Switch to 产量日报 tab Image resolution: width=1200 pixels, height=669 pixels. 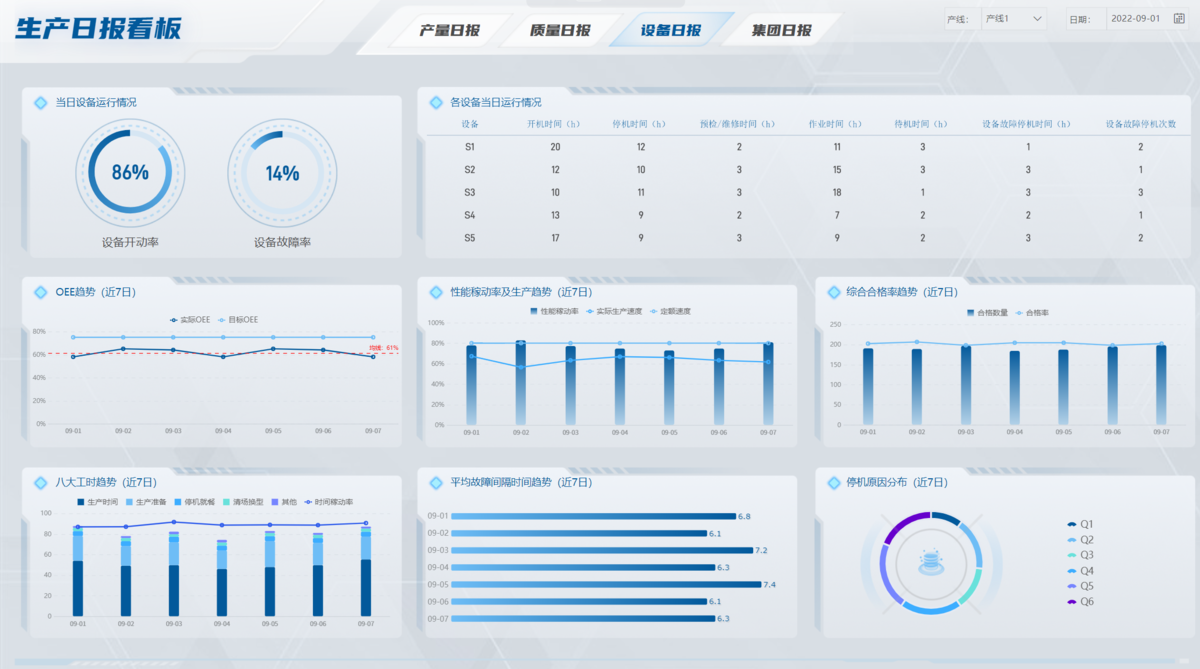click(x=450, y=30)
